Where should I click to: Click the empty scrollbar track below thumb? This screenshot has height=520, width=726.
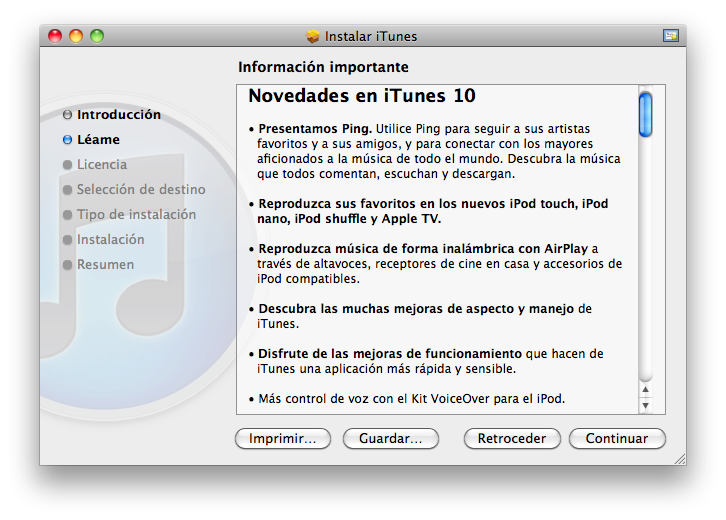coord(645,259)
